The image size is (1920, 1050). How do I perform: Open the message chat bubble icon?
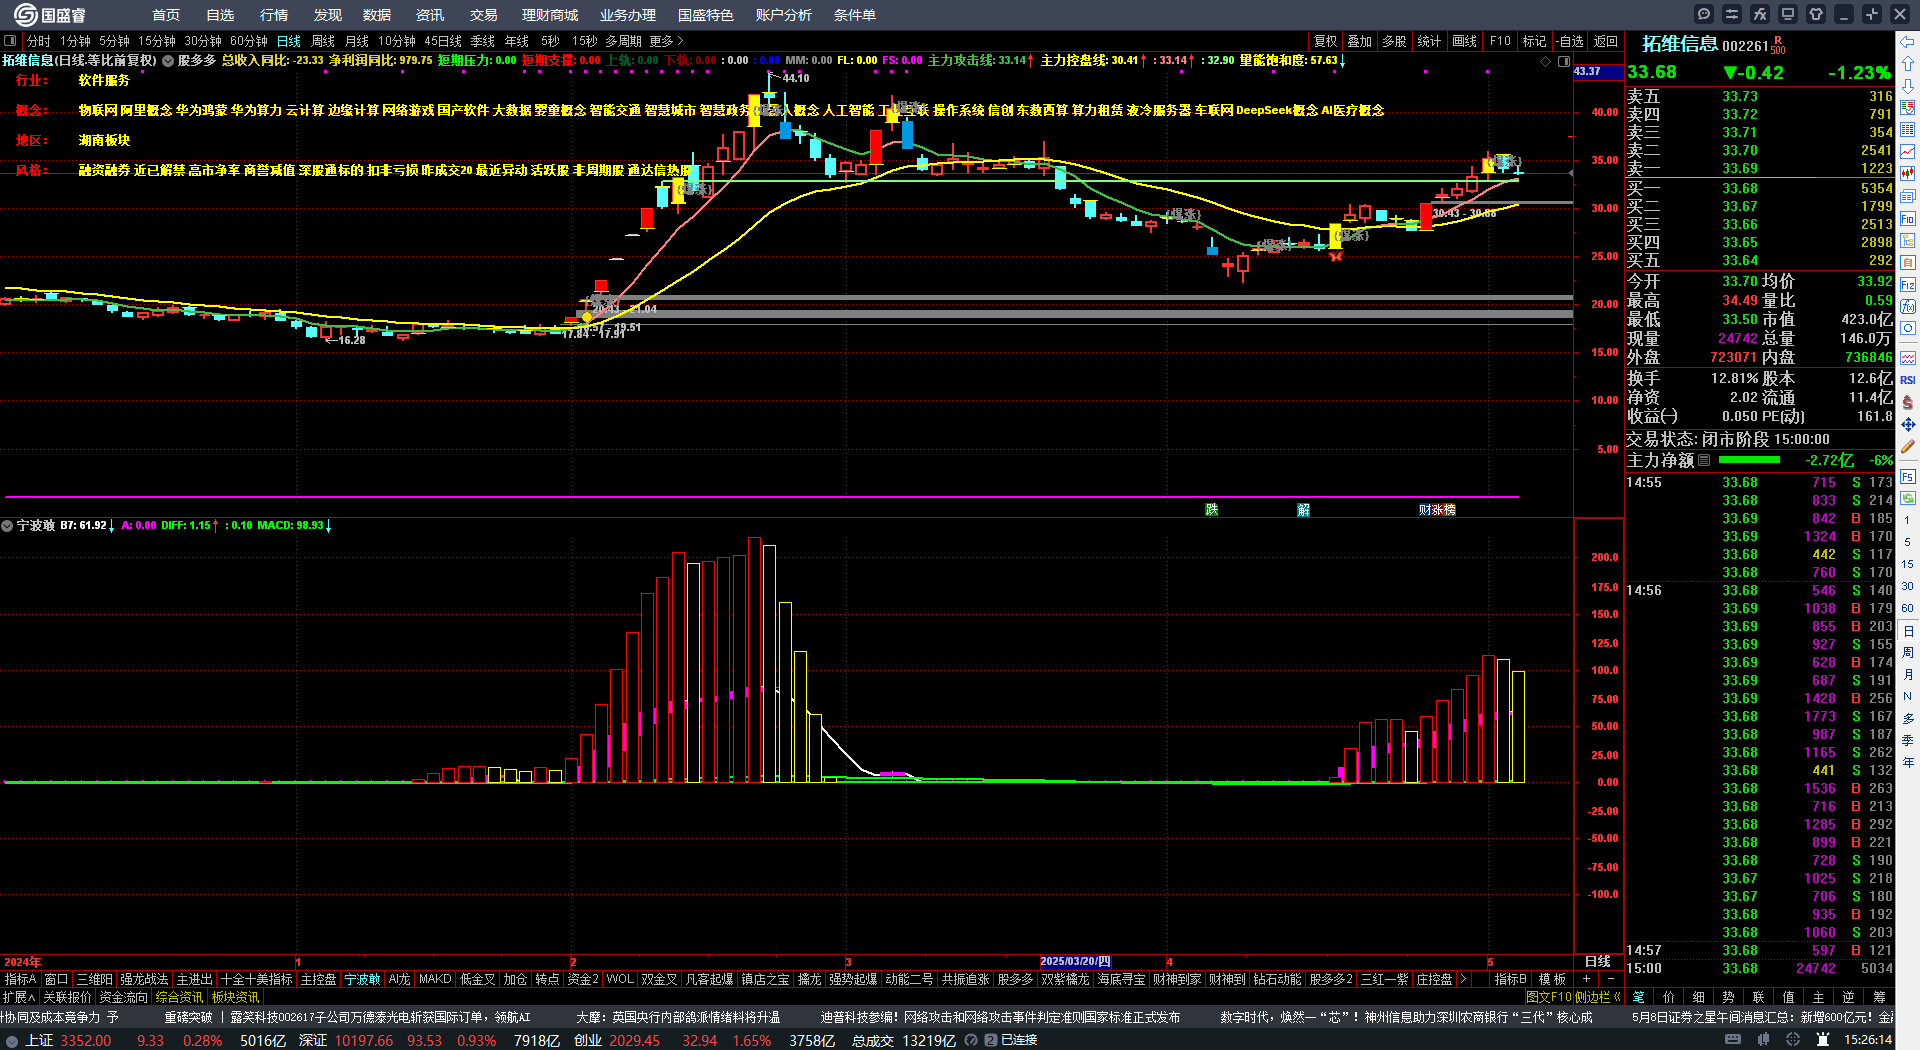[x=1704, y=14]
